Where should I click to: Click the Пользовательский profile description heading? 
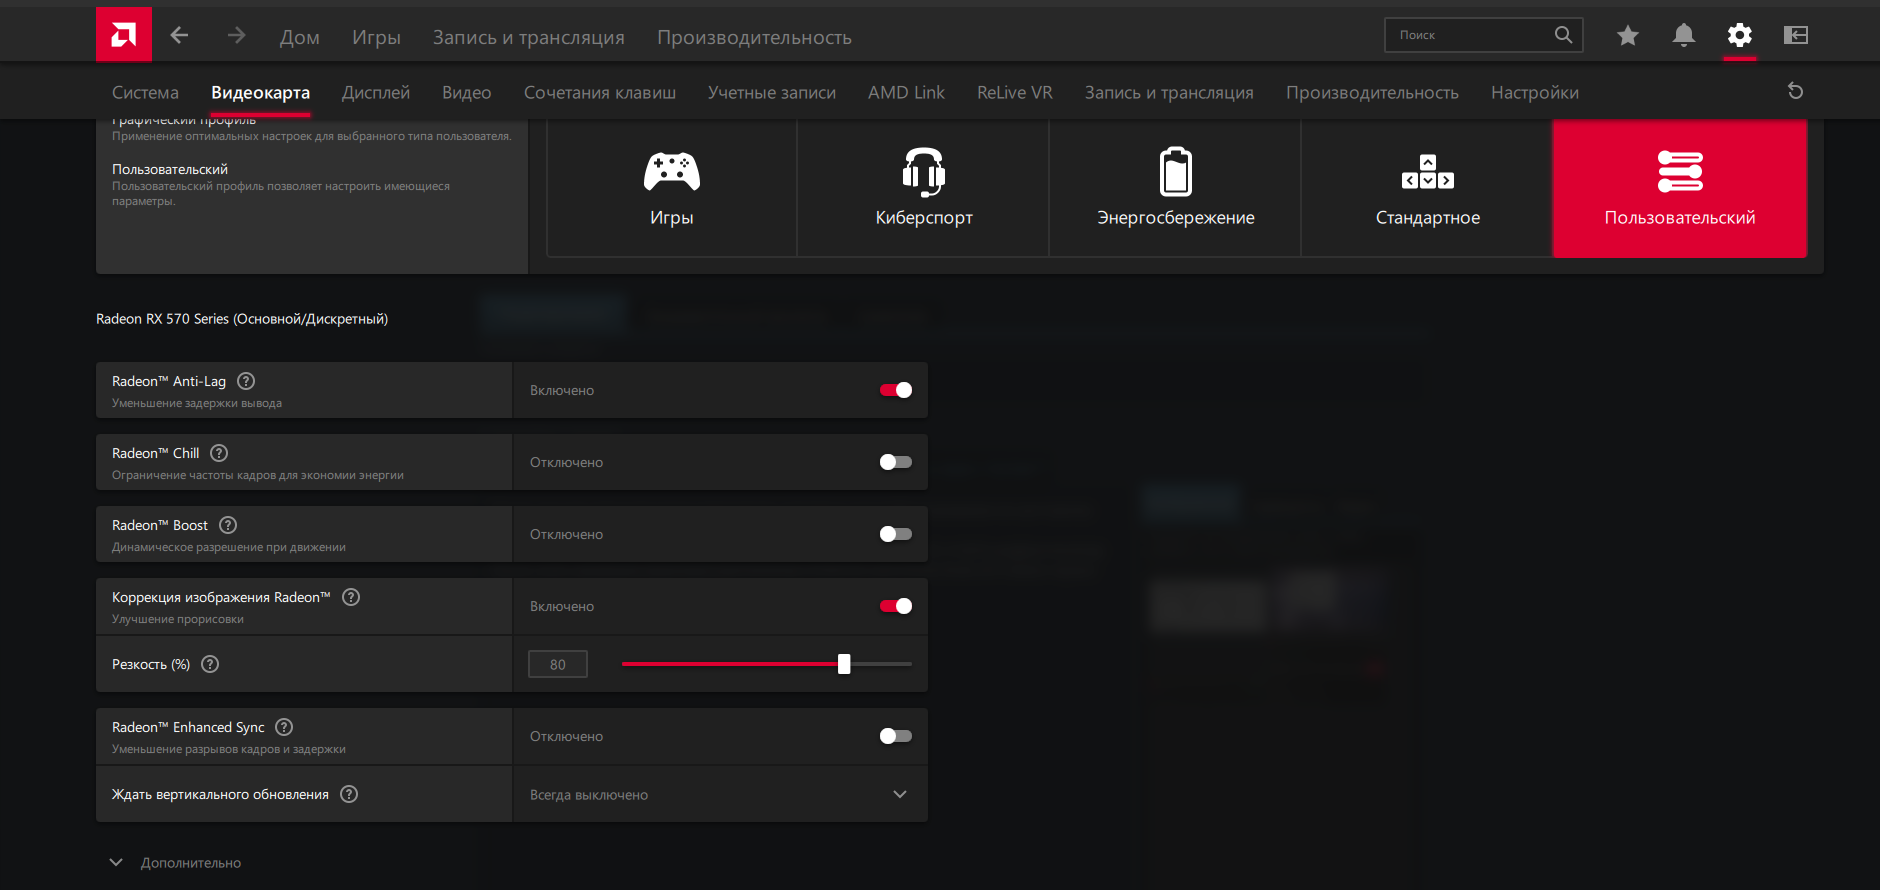170,169
